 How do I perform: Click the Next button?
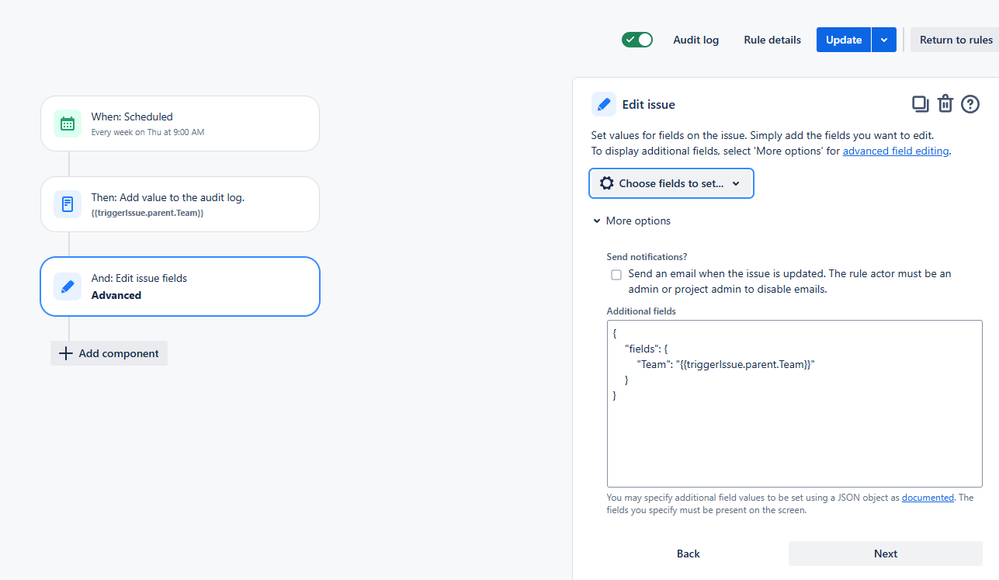pyautogui.click(x=885, y=554)
